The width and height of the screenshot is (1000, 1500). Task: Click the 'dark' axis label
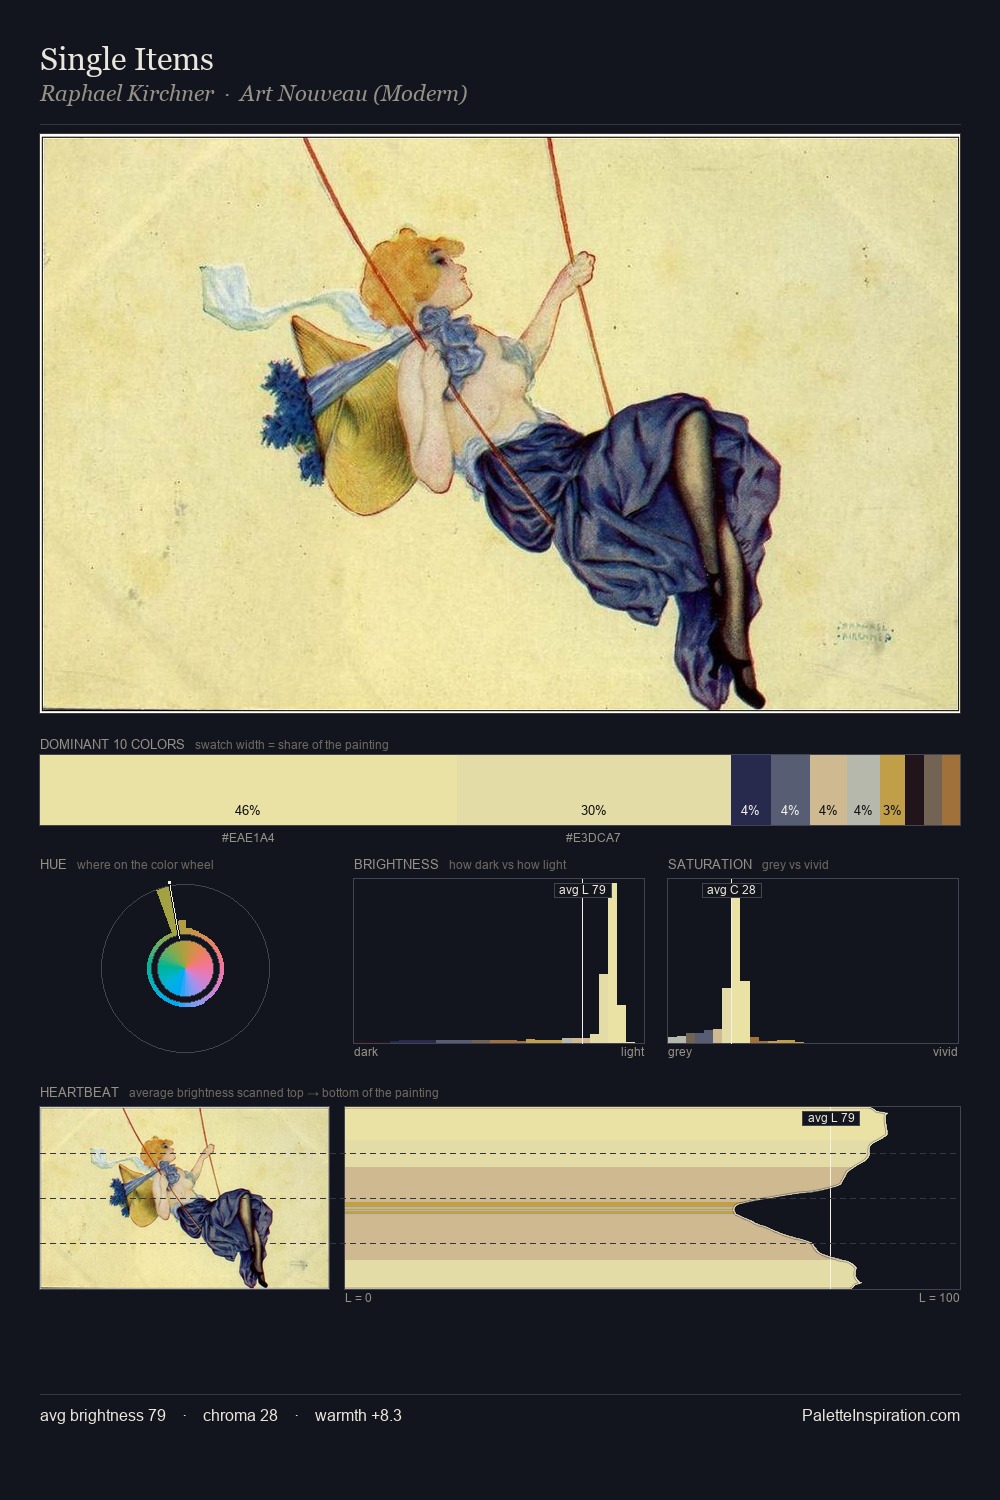point(366,1052)
